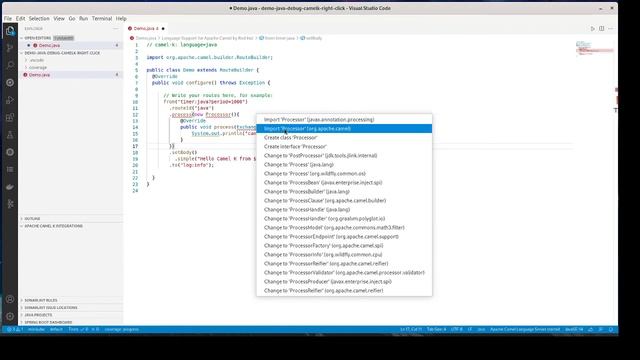The image size is (640, 360).
Task: Click the editor minimap preview
Action: pos(595,49)
